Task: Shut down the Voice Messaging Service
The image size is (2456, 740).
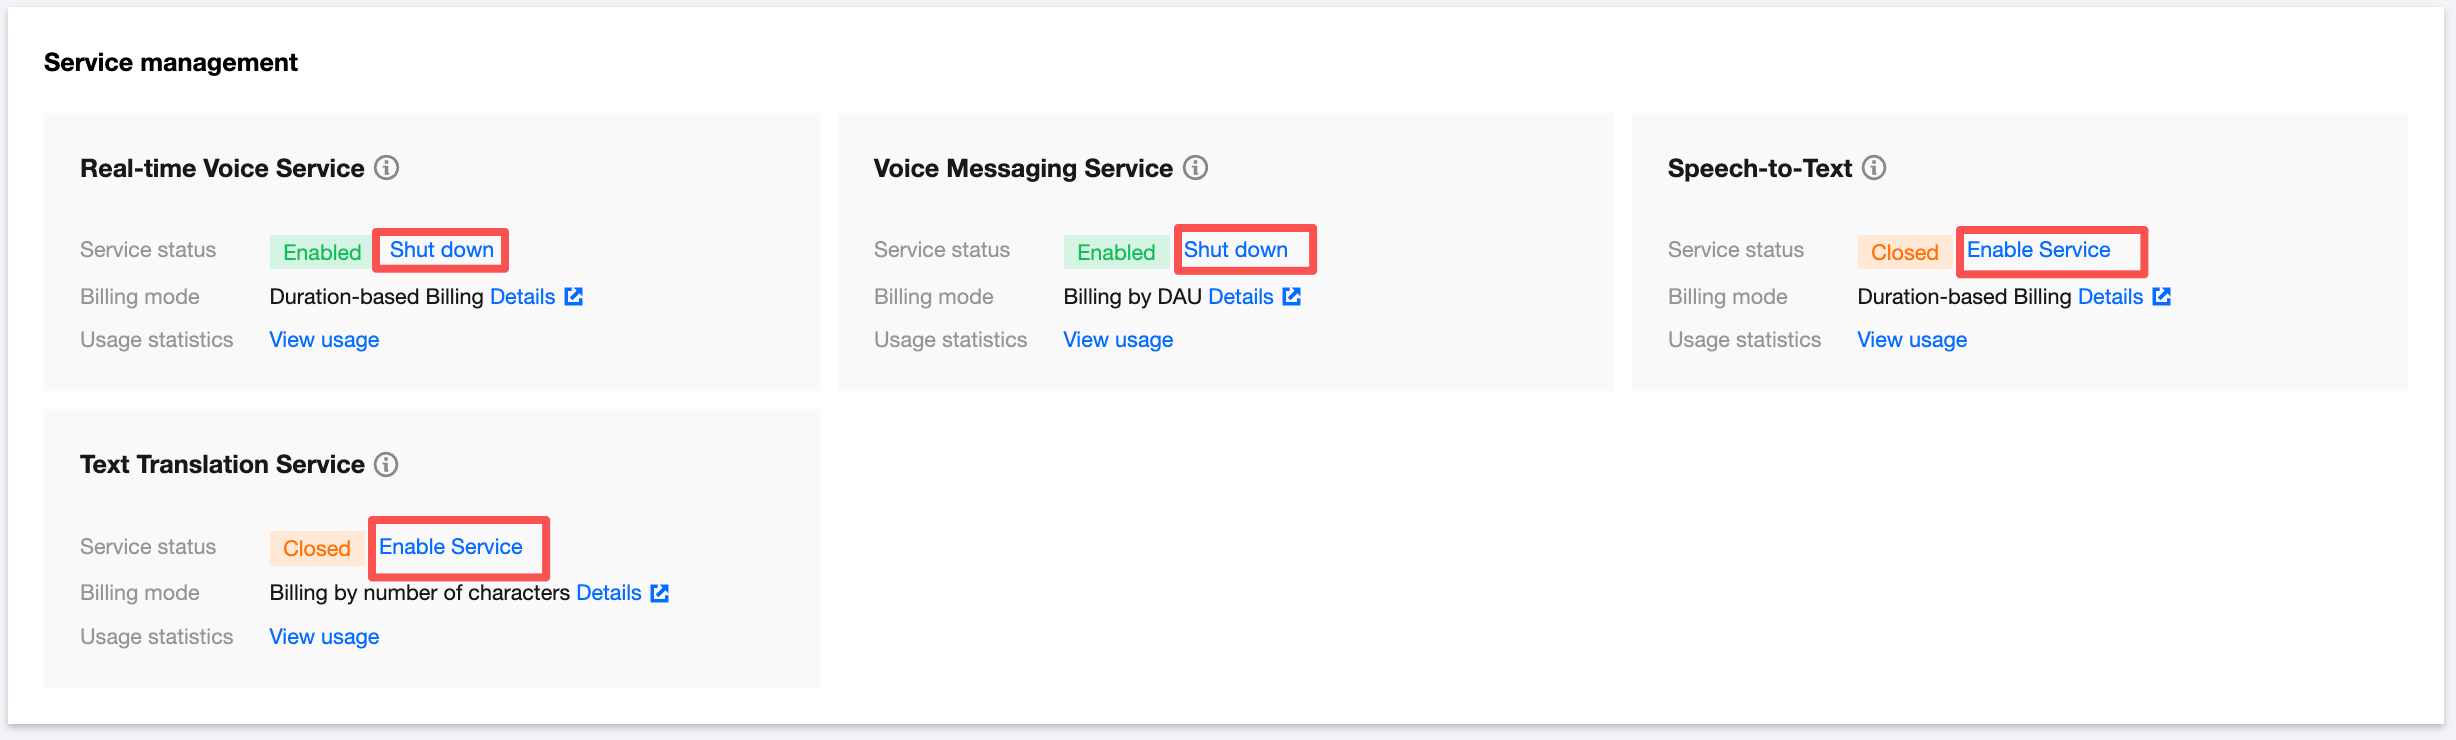Action: (x=1236, y=250)
